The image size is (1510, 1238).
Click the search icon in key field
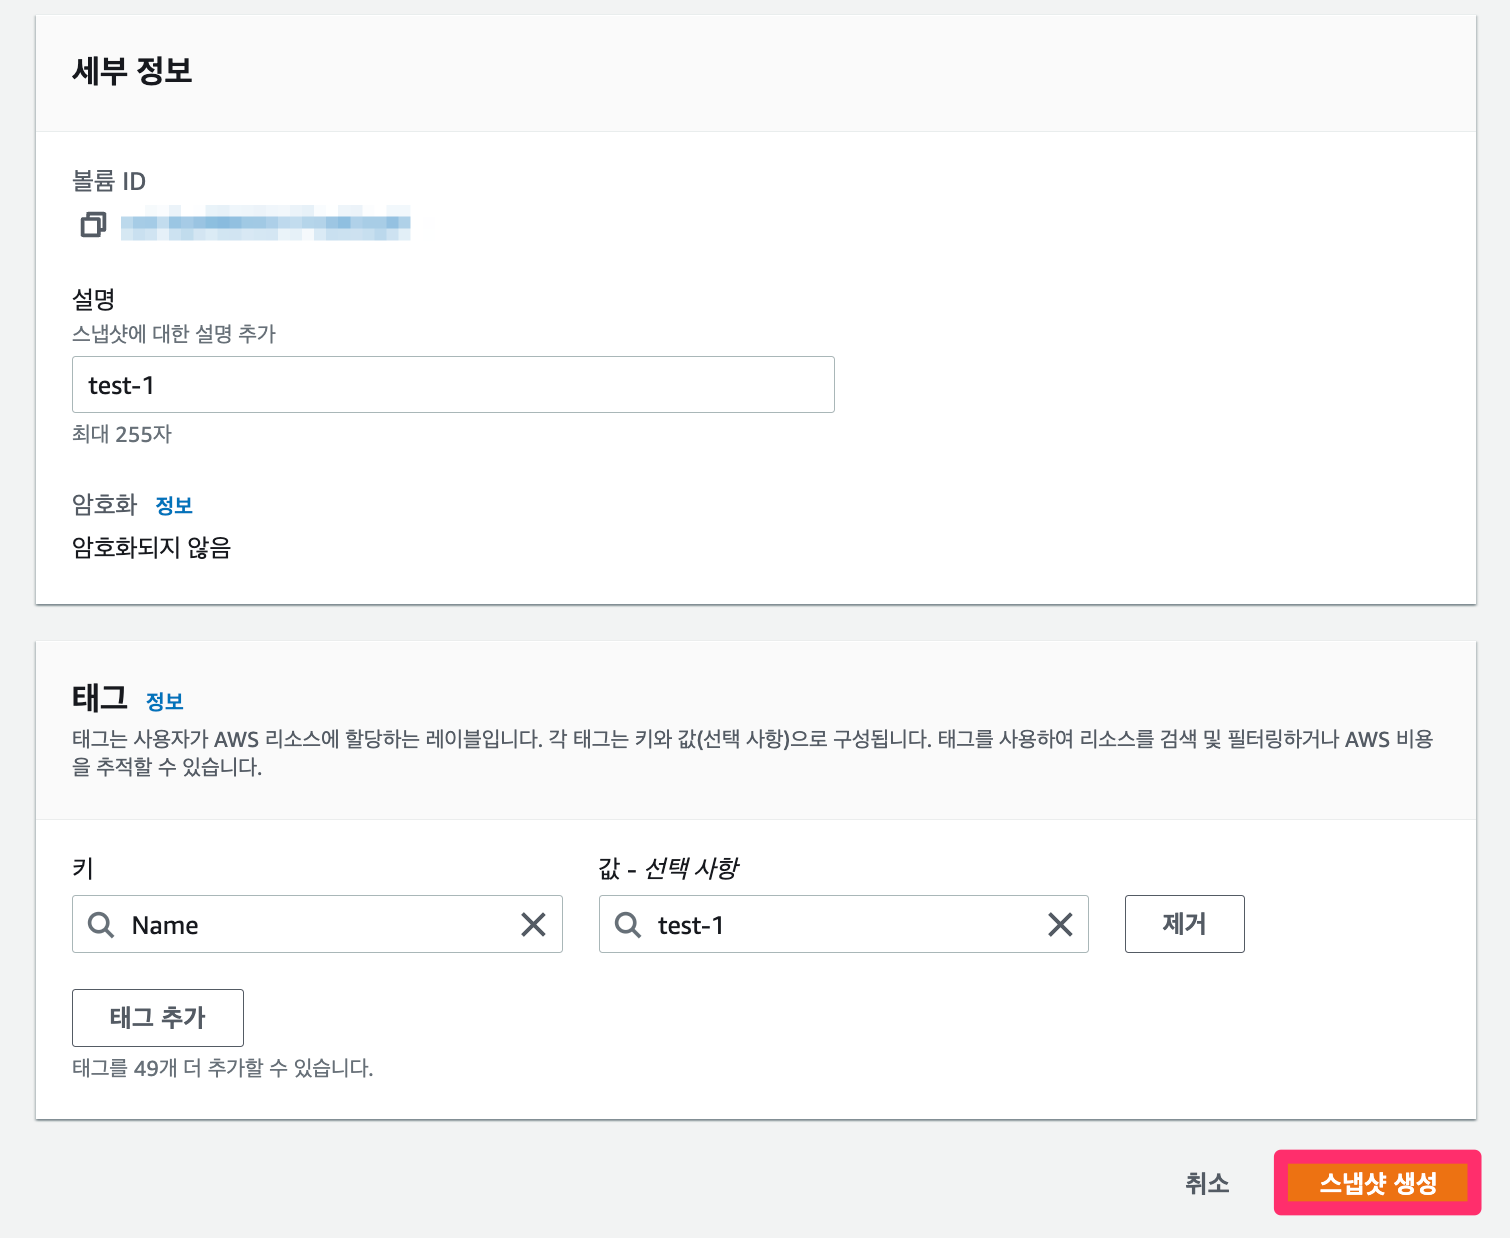[101, 925]
